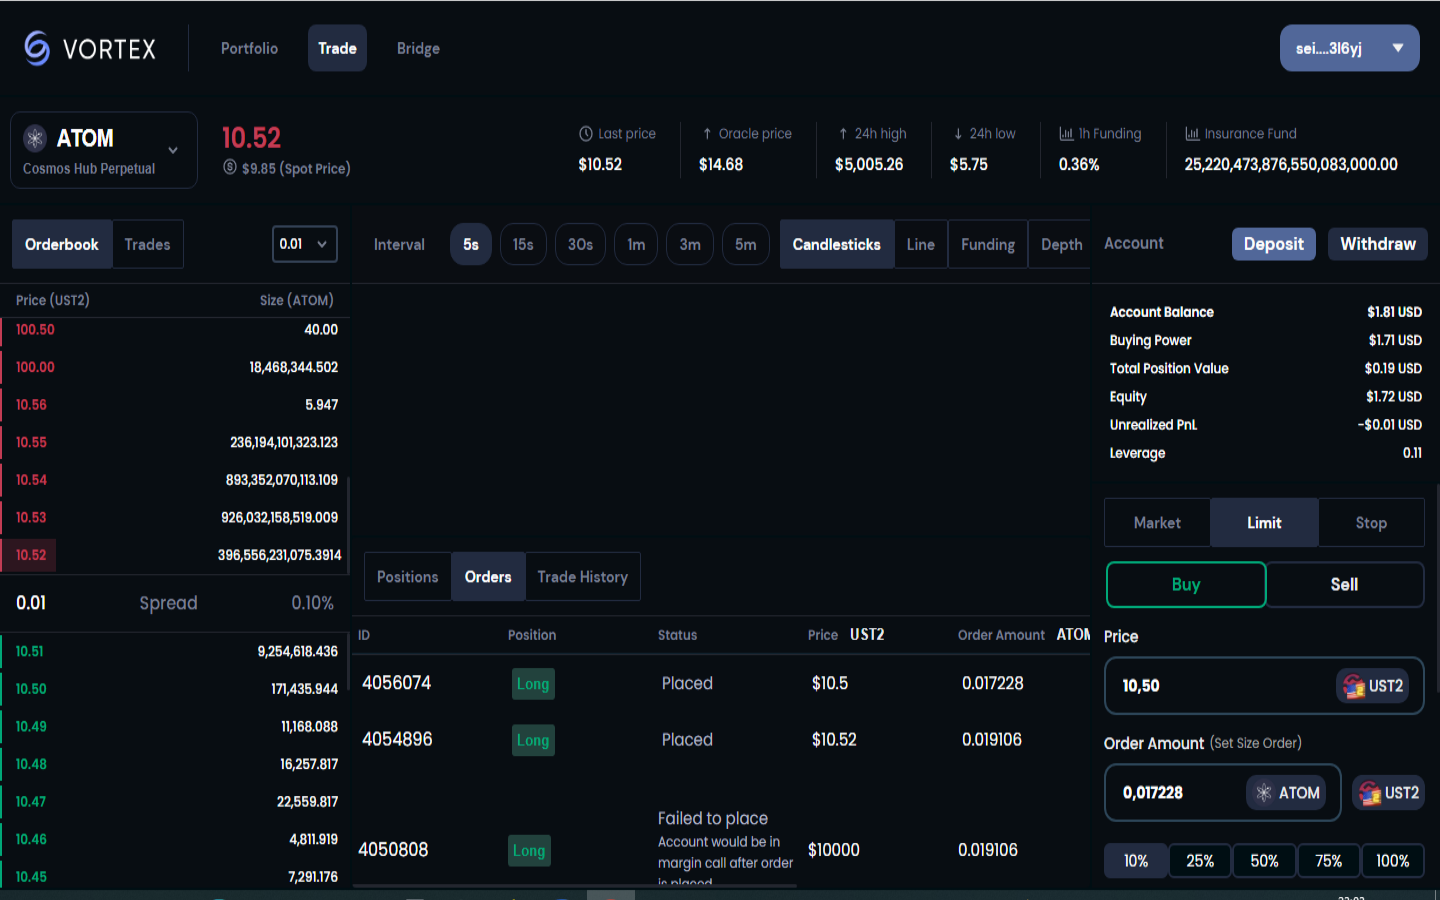Select the Stop order type
The image size is (1440, 900).
coord(1371,523)
